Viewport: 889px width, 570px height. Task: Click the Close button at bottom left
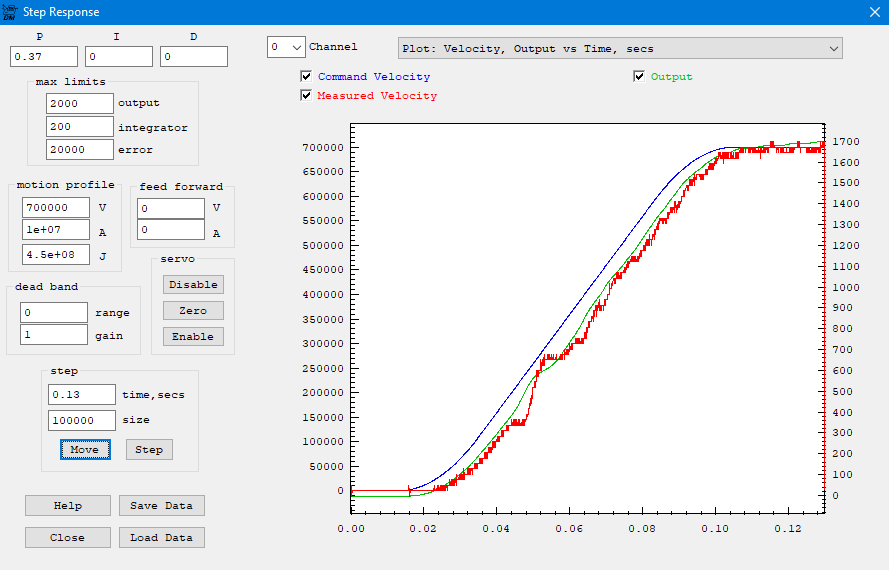pos(68,537)
